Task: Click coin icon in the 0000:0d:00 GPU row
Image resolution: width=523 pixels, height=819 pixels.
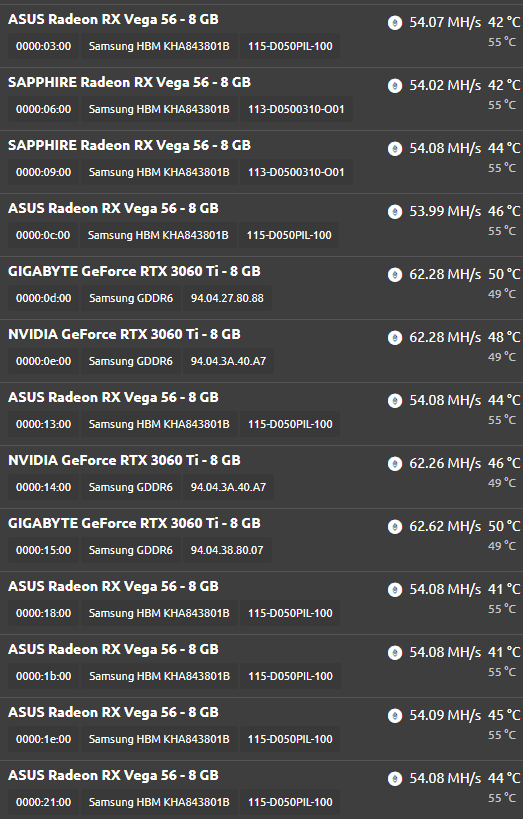Action: tap(395, 274)
